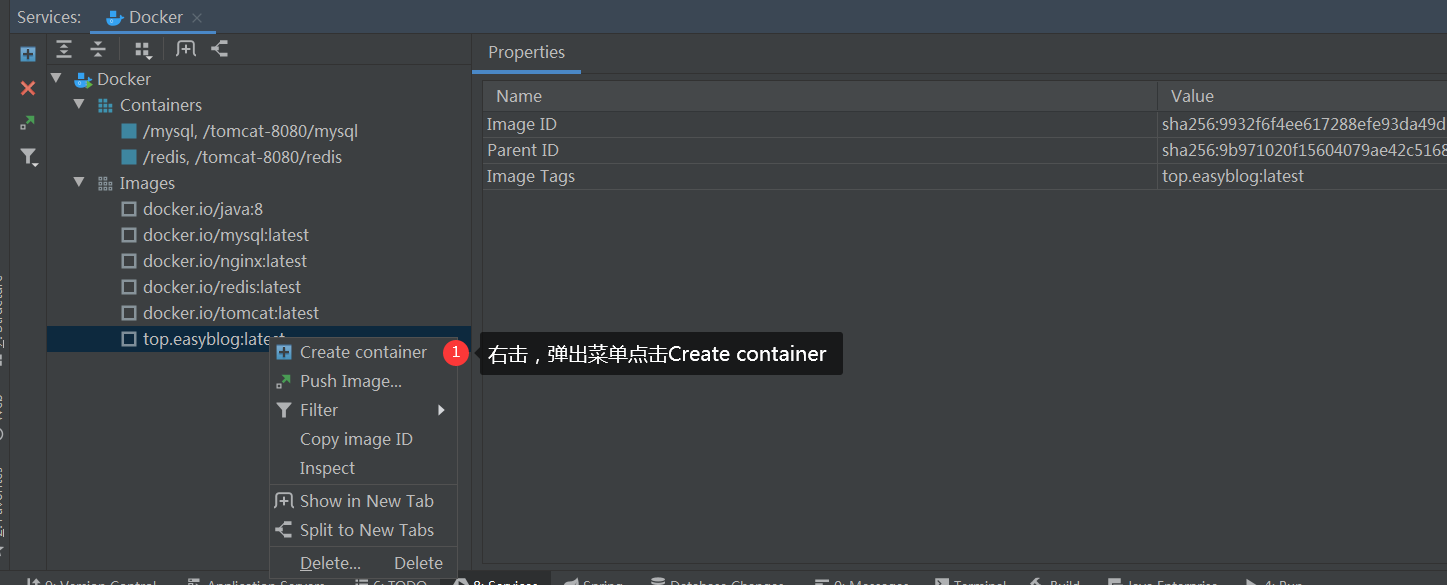
Task: Collapse the Docker root node arrow
Action: (x=56, y=78)
